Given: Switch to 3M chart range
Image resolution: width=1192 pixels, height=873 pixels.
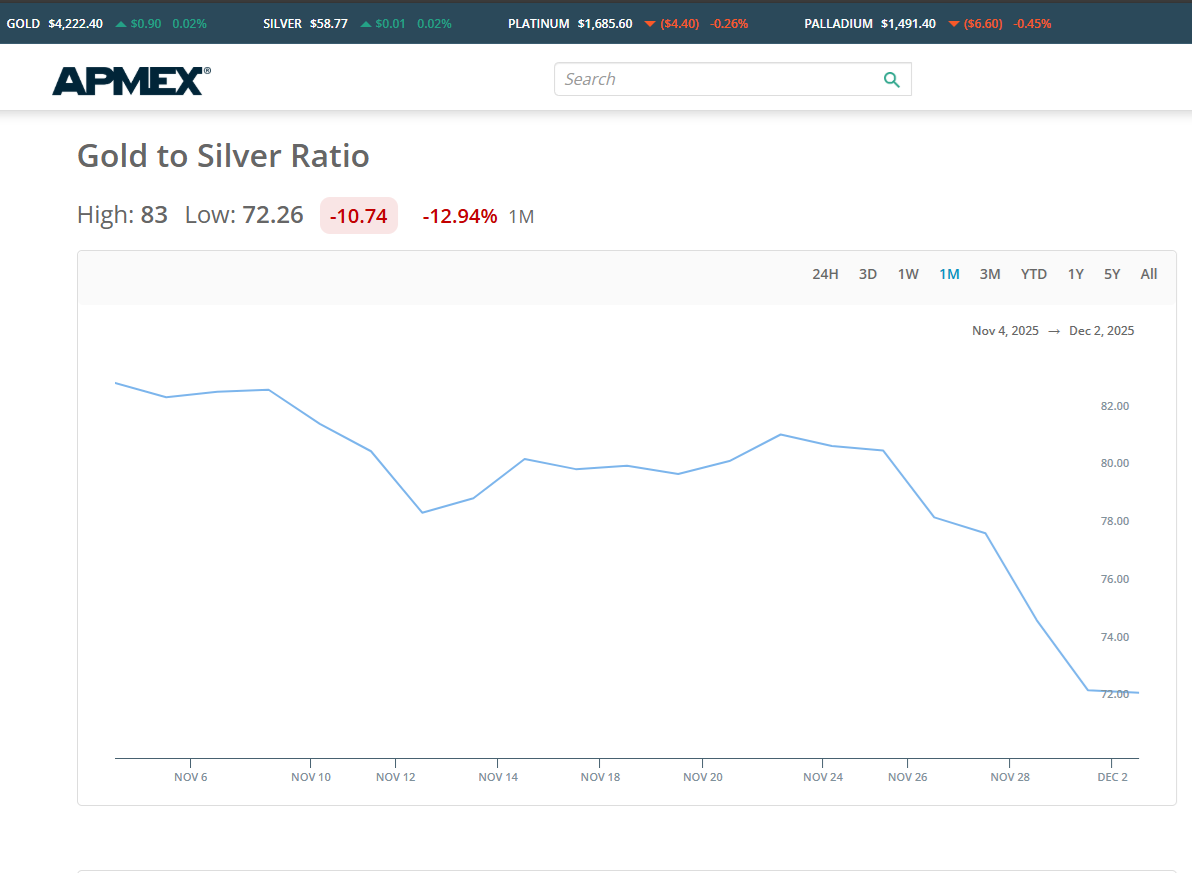Looking at the screenshot, I should pyautogui.click(x=990, y=274).
